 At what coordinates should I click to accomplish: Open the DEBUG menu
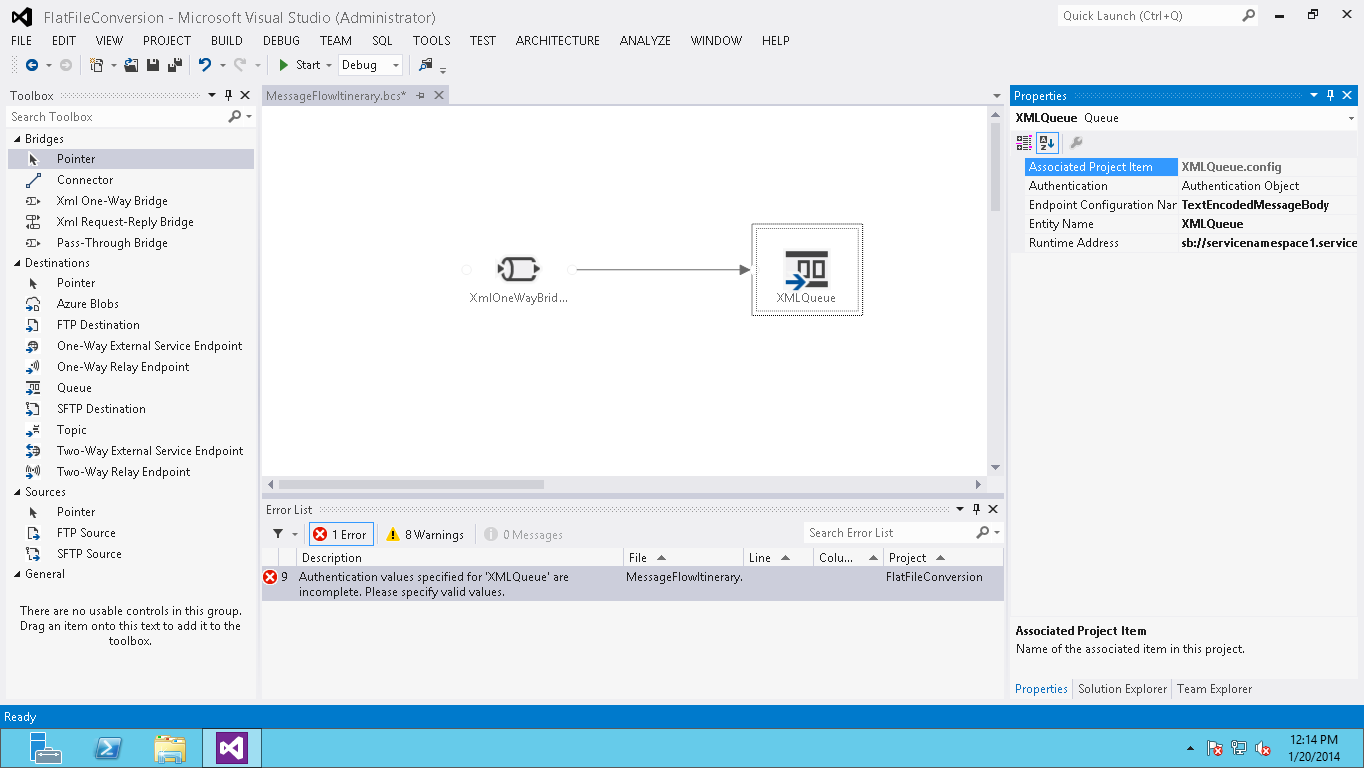click(281, 41)
